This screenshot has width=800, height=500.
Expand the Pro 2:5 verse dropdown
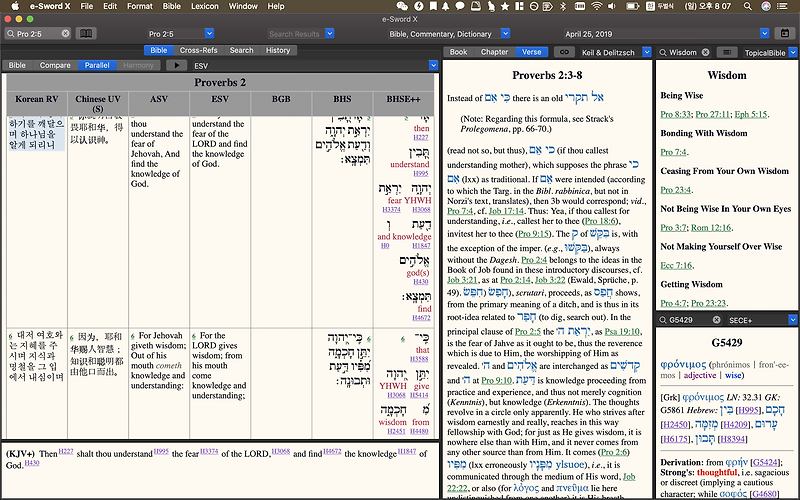pos(209,33)
